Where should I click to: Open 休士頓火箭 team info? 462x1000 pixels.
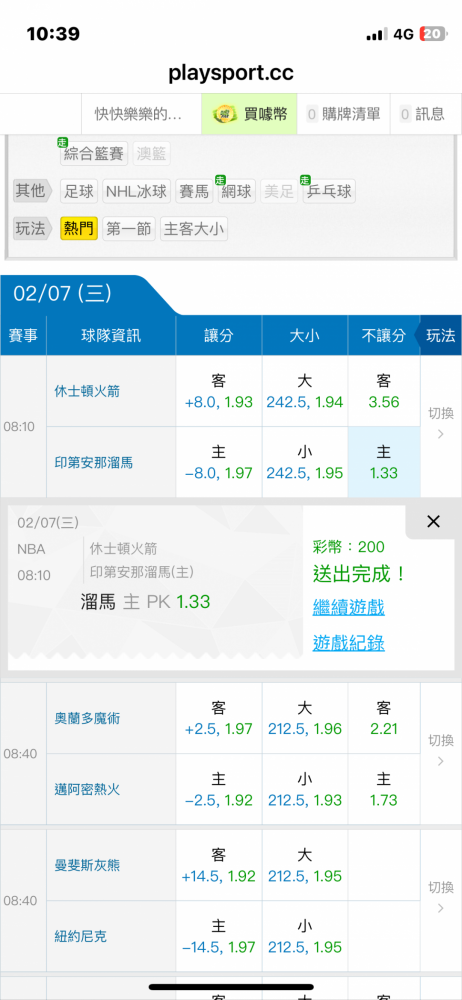pos(87,391)
